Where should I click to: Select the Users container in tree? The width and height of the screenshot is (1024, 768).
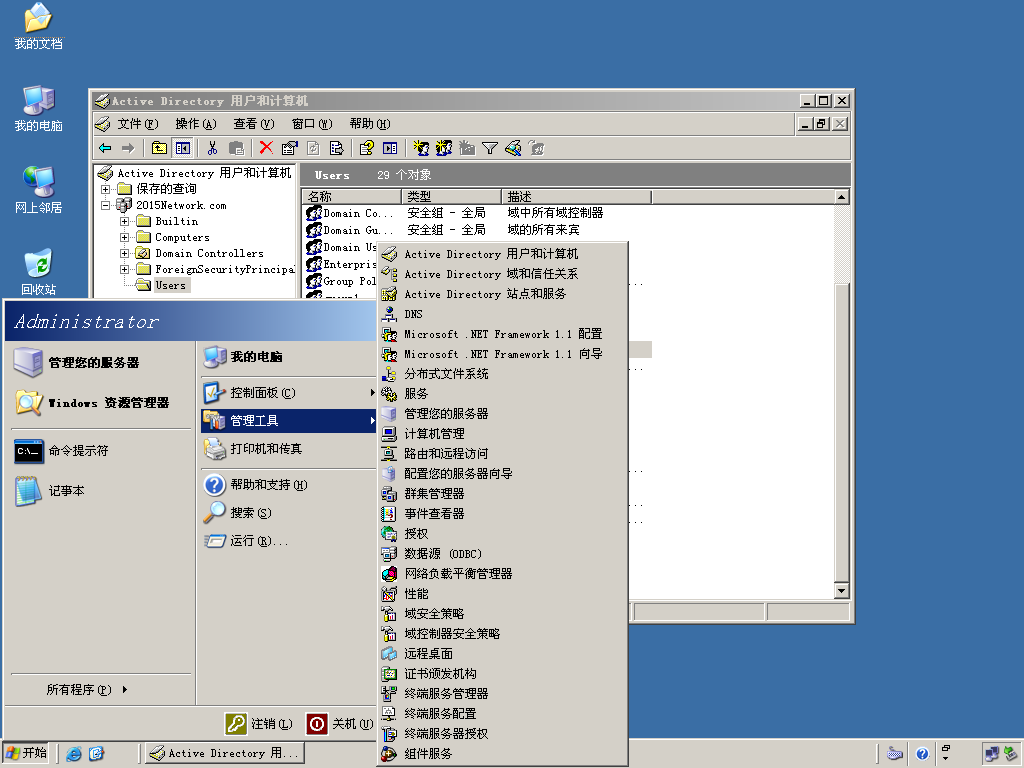(x=170, y=285)
